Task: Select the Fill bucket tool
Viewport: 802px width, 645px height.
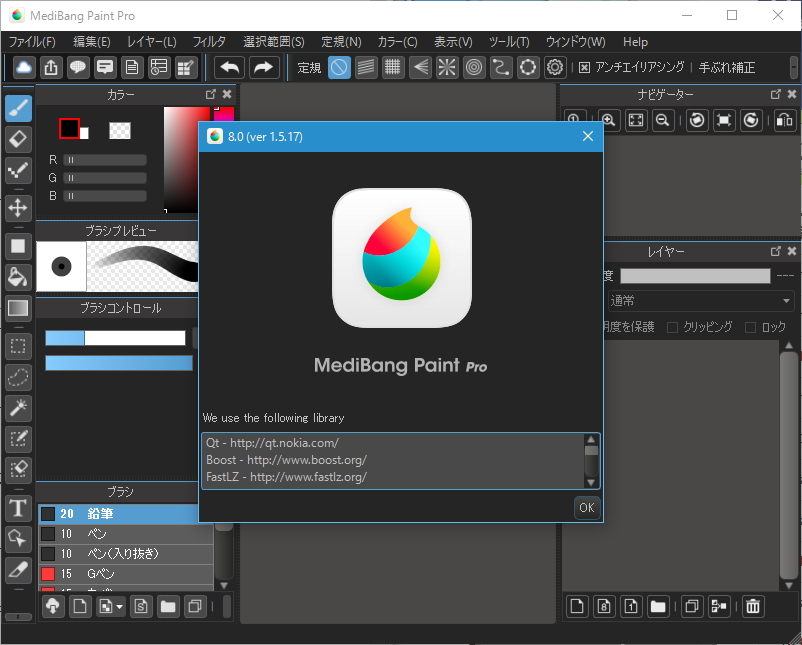Action: [x=17, y=277]
